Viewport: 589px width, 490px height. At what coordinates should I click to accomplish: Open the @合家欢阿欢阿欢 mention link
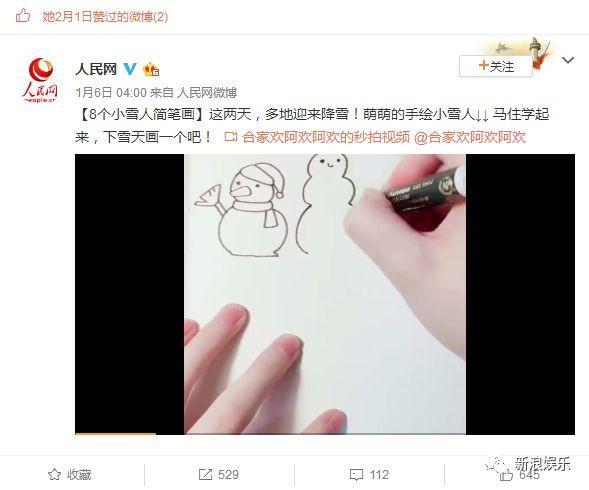coord(470,137)
